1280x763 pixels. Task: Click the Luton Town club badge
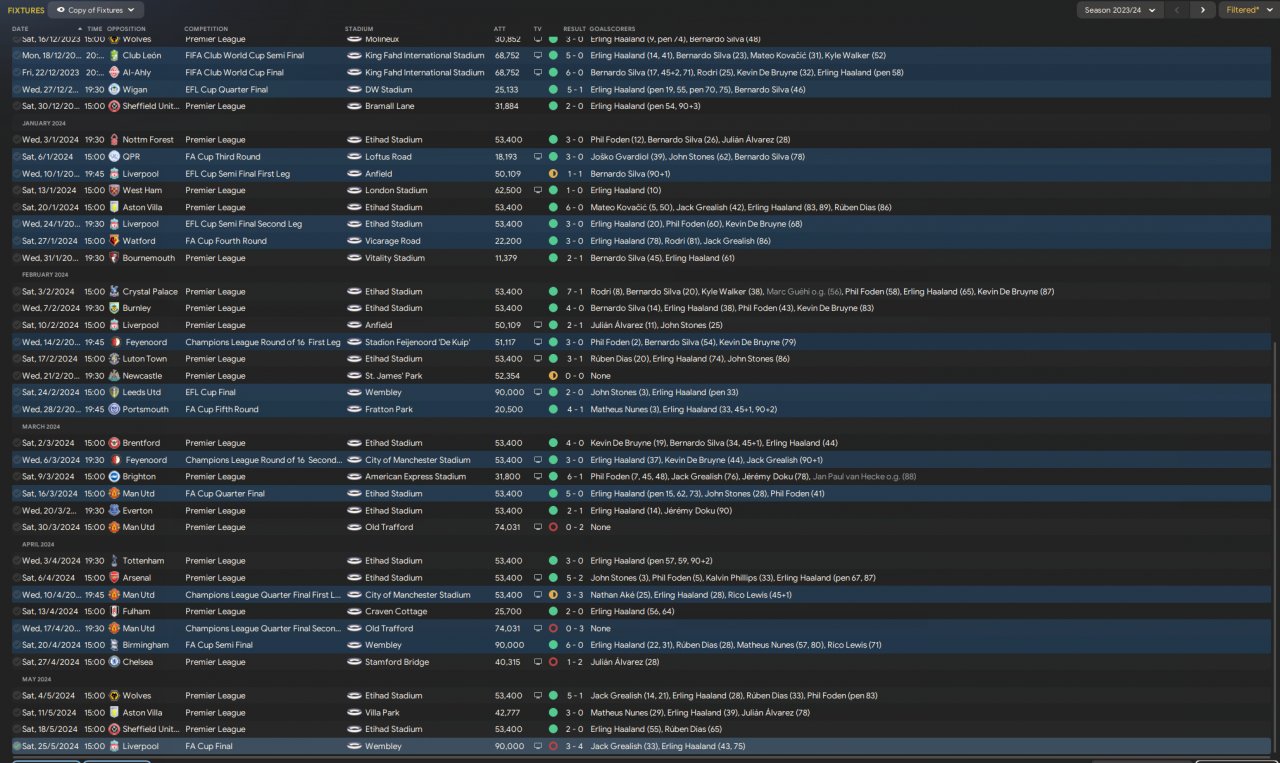point(114,359)
